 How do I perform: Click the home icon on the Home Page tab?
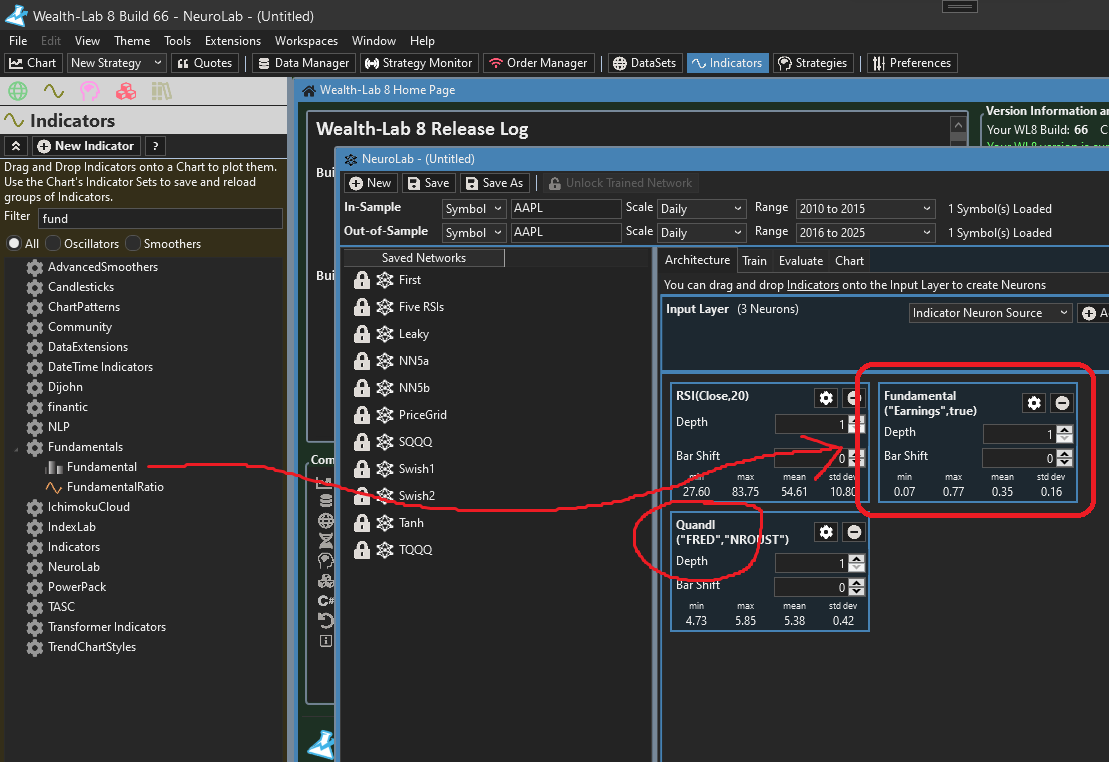(309, 91)
